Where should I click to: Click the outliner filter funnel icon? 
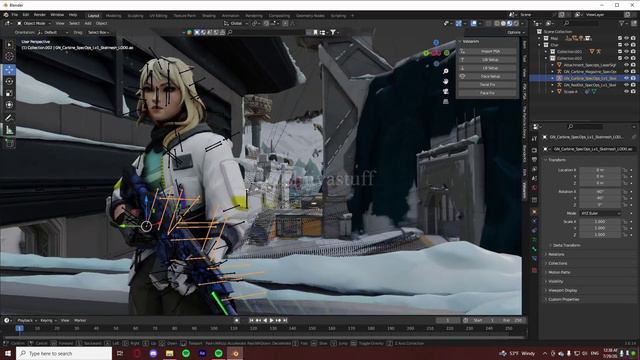tap(622, 24)
